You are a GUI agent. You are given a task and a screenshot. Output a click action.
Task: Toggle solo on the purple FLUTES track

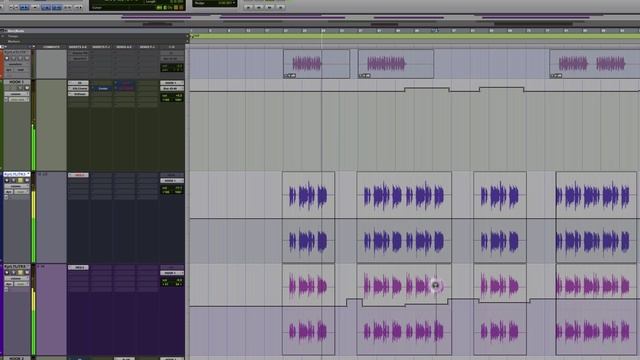pos(20,273)
